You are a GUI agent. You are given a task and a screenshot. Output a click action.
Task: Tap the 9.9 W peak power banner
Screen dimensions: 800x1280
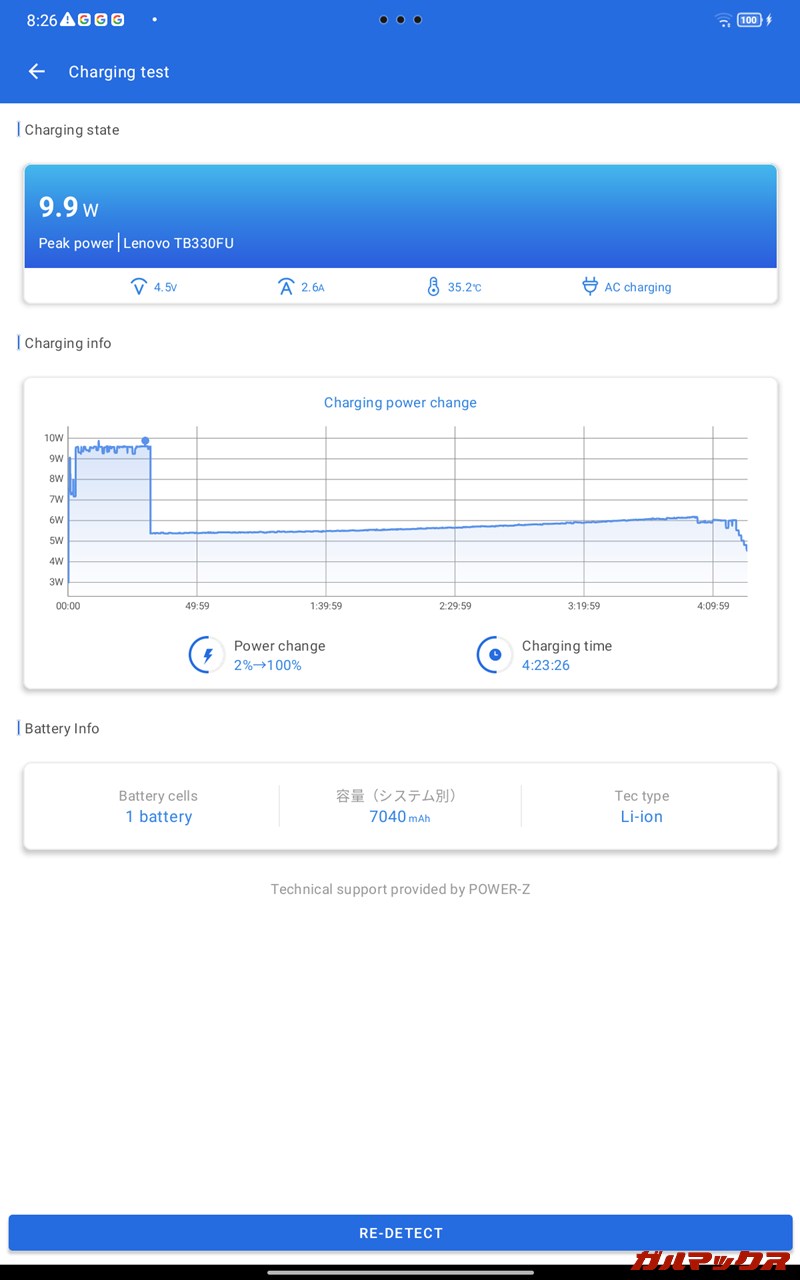(400, 216)
